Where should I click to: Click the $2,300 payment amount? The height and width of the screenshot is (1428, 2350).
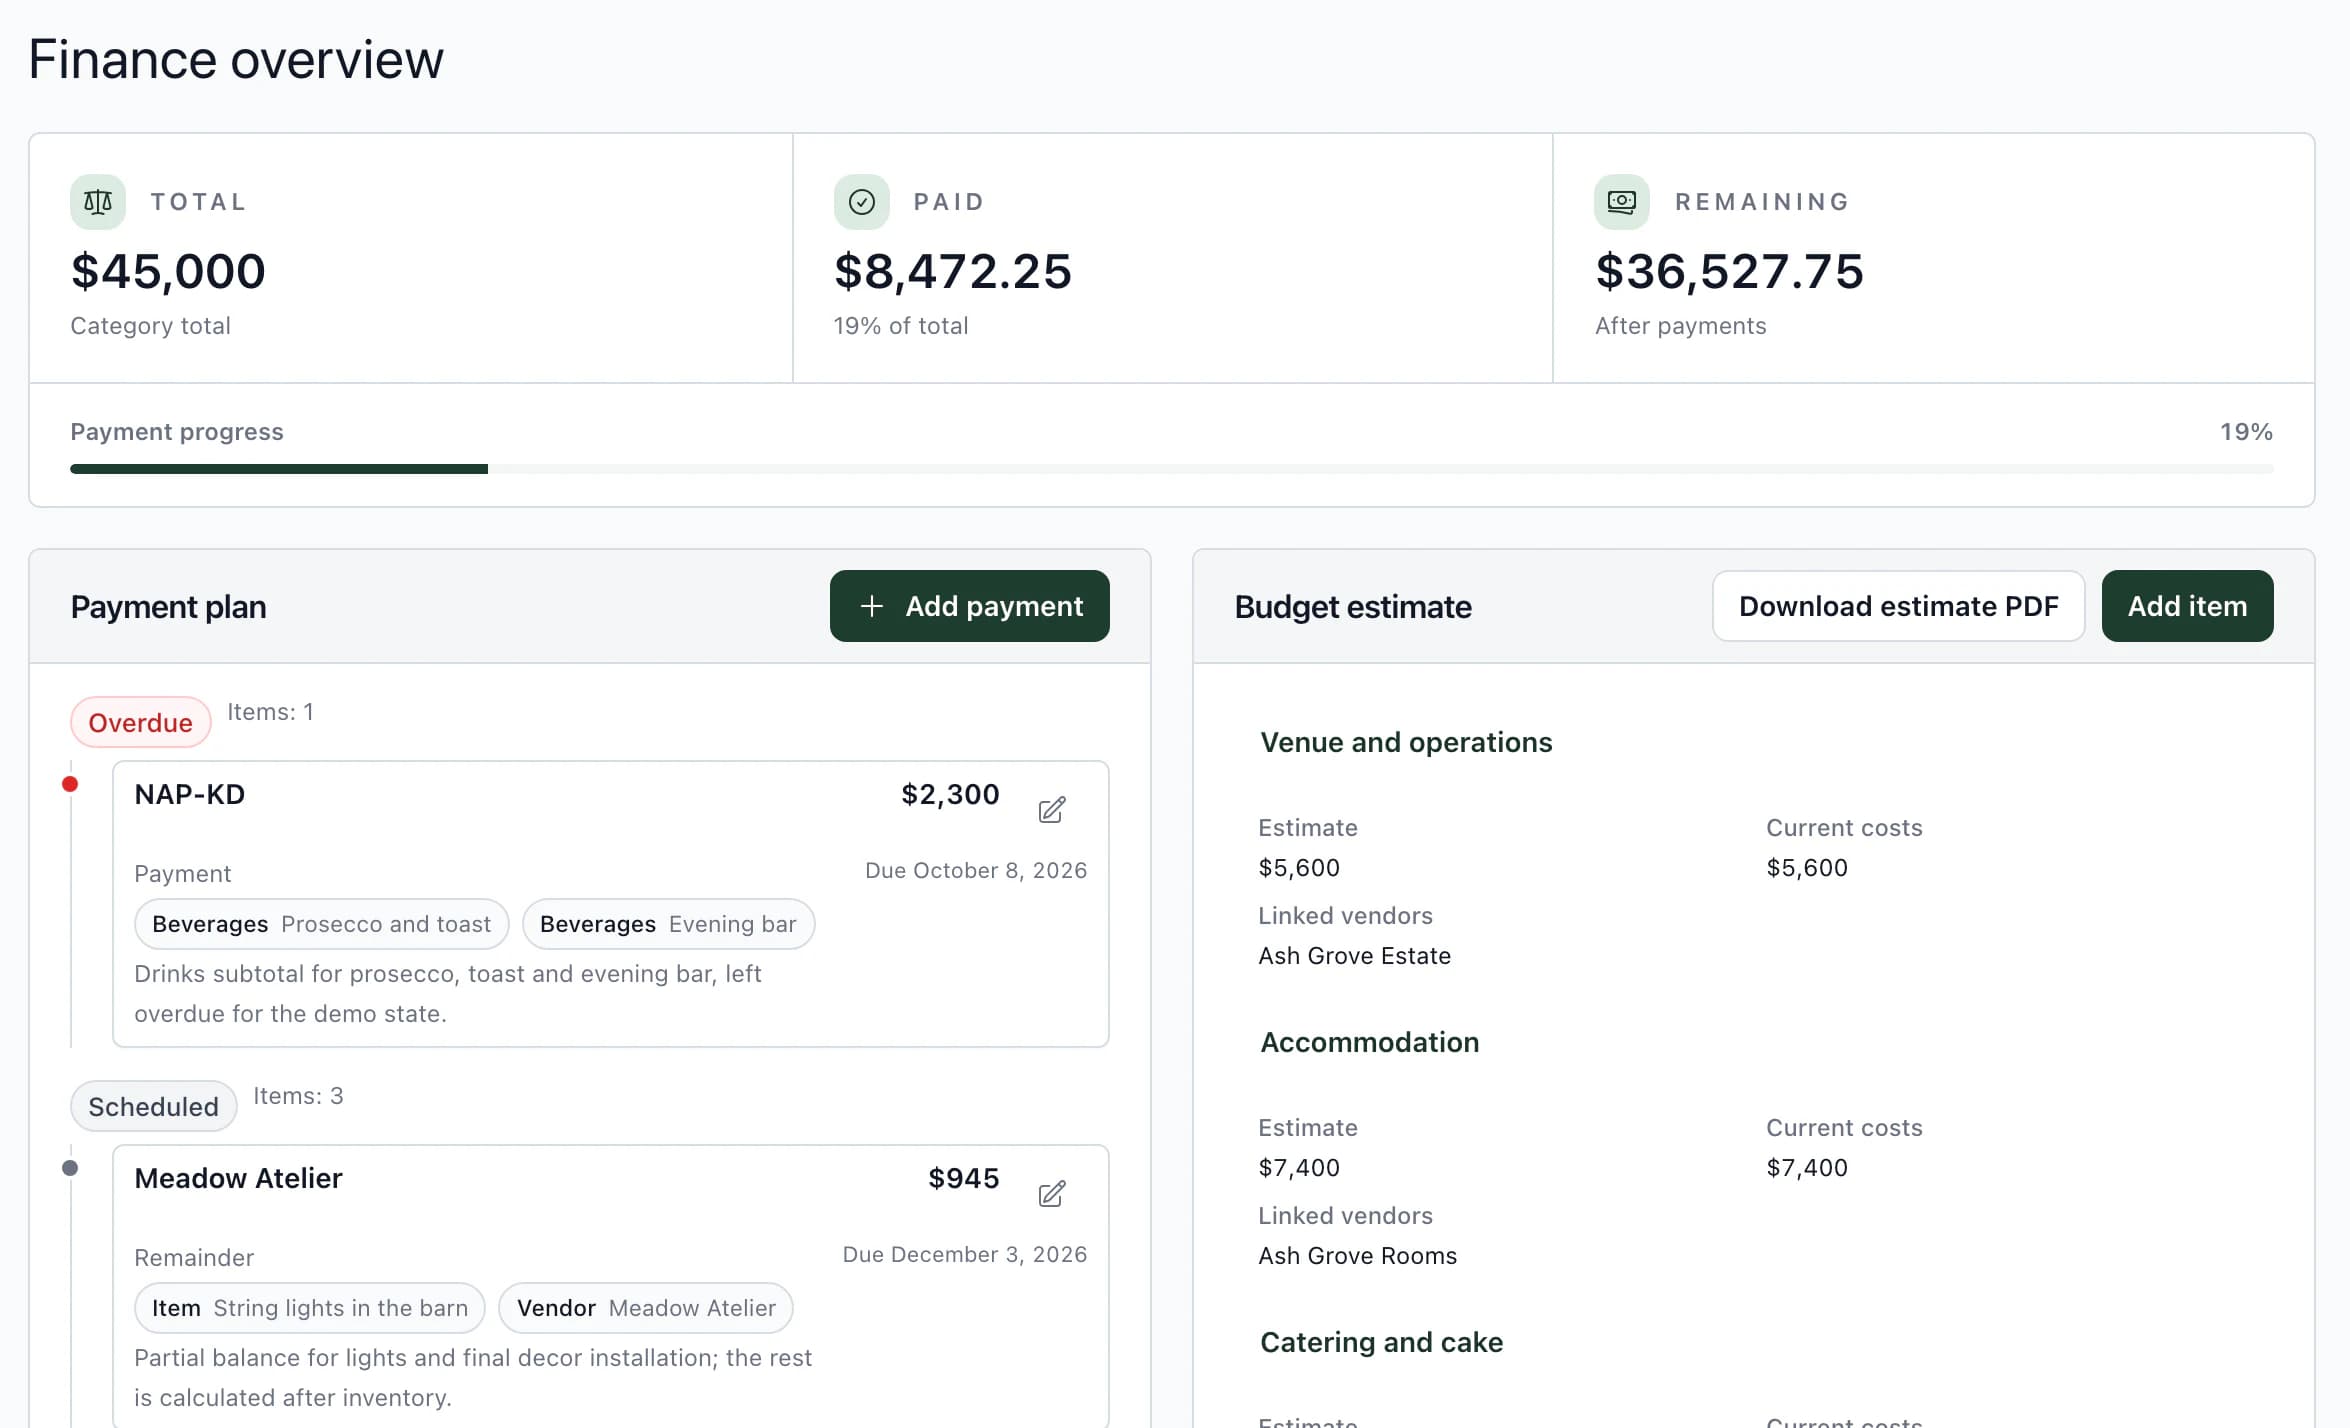(x=950, y=794)
